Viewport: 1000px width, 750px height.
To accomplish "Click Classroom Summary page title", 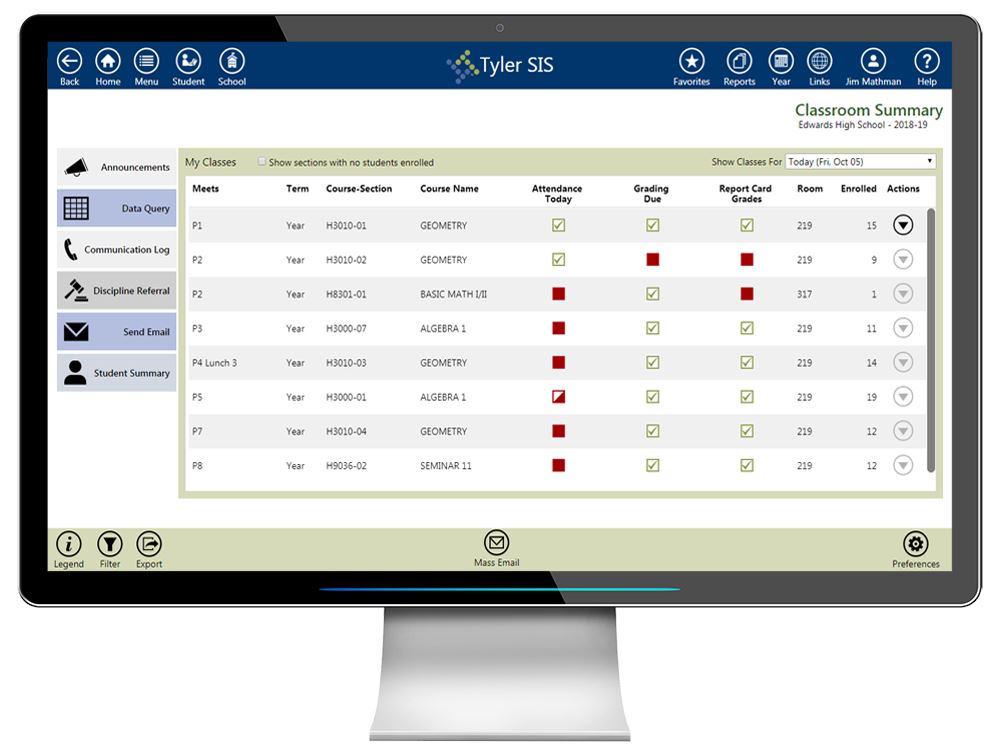I will pyautogui.click(x=869, y=110).
